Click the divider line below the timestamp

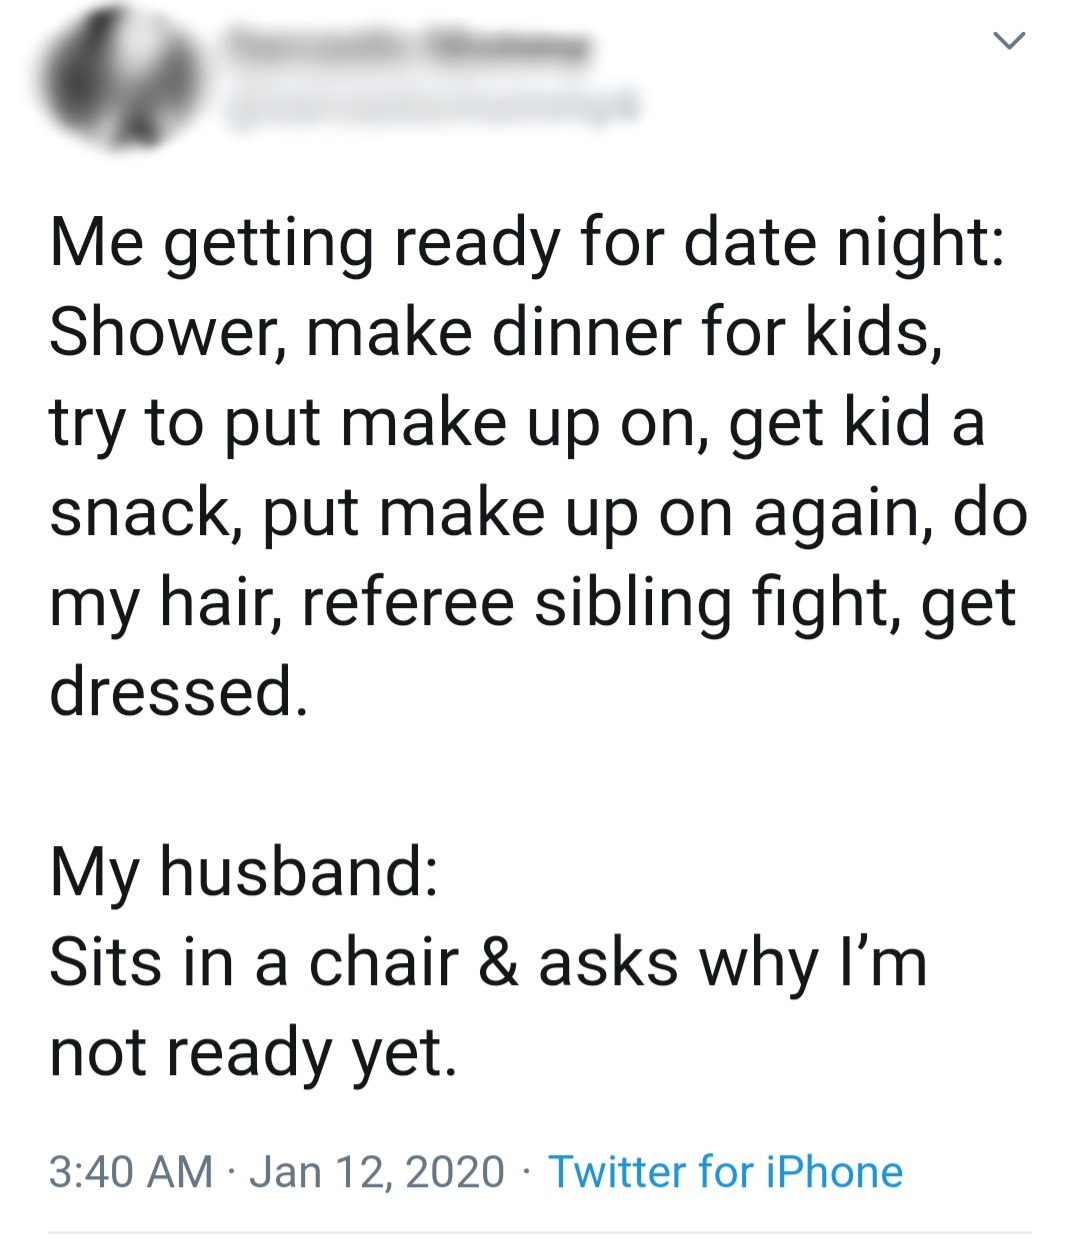[x=540, y=1232]
